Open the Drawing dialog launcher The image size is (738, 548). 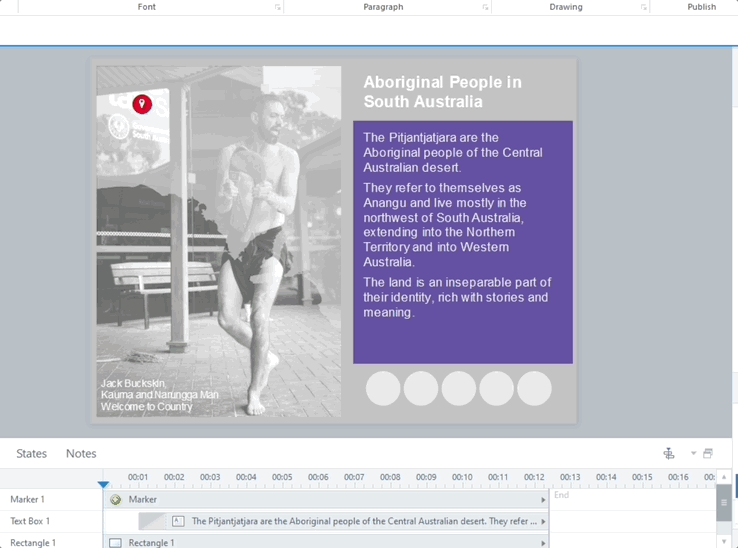coord(644,8)
